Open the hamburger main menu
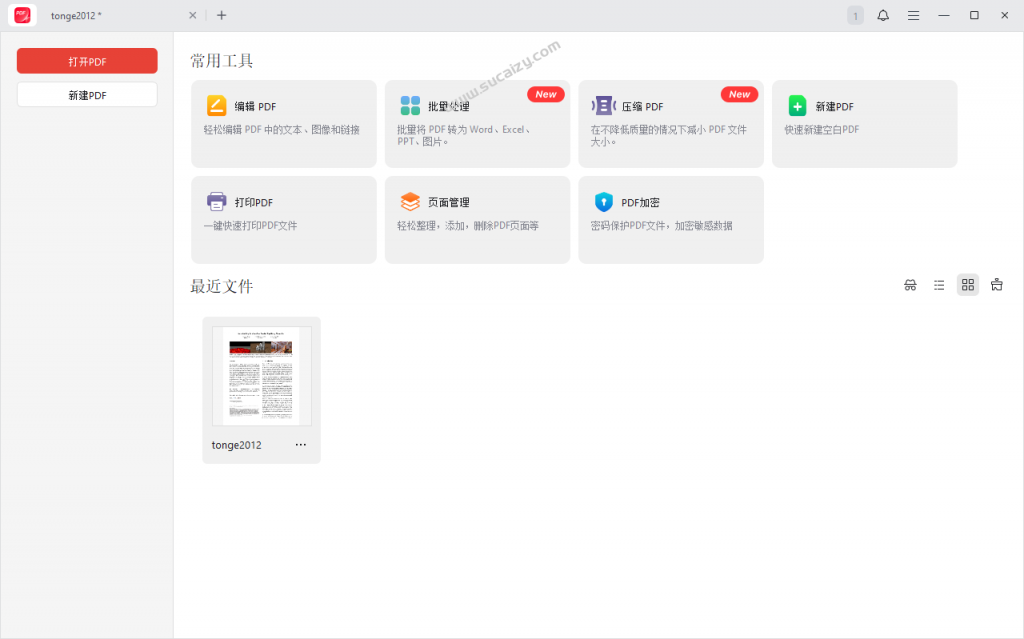Image resolution: width=1024 pixels, height=639 pixels. pyautogui.click(x=913, y=15)
